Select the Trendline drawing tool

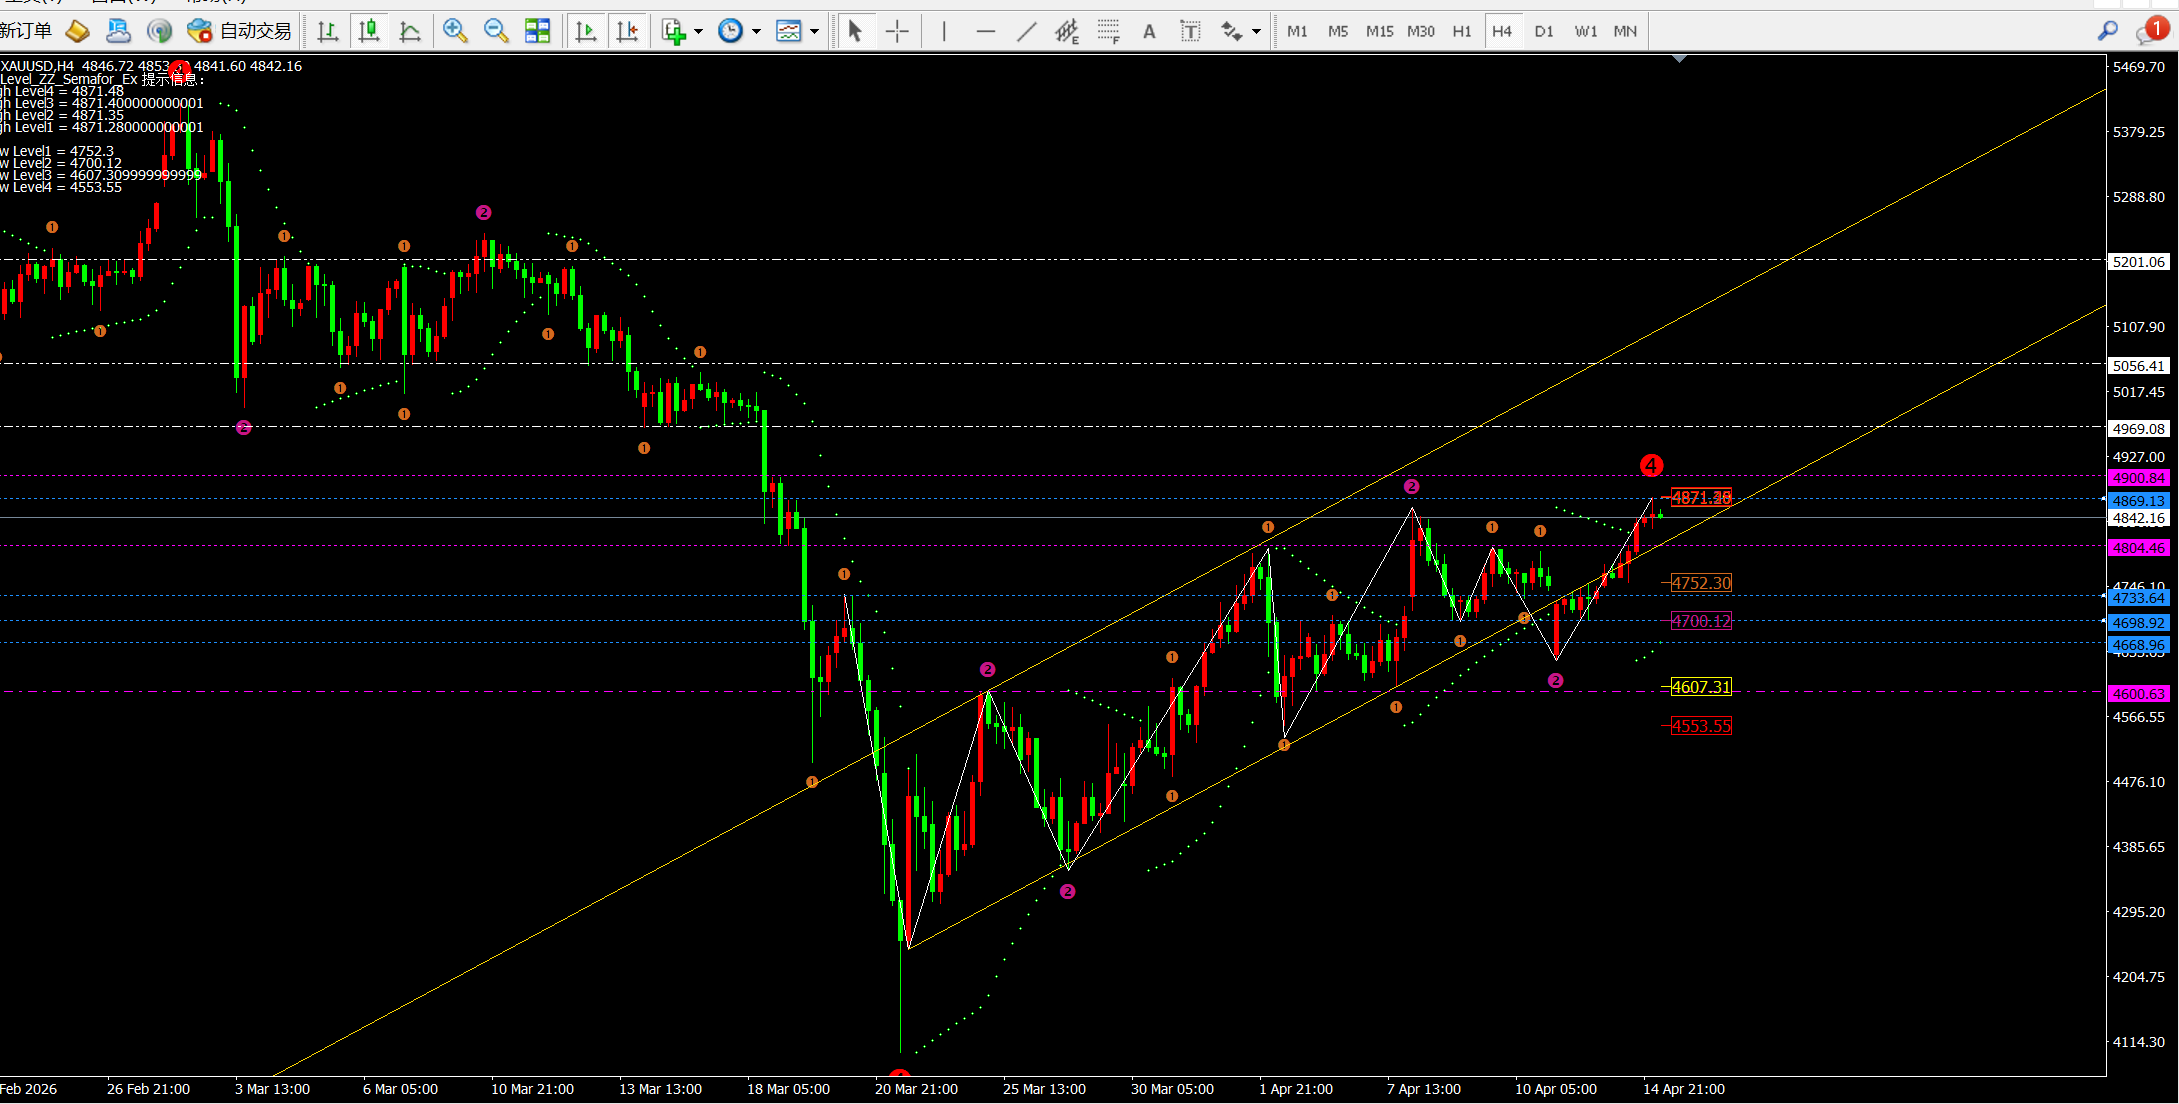point(1027,31)
